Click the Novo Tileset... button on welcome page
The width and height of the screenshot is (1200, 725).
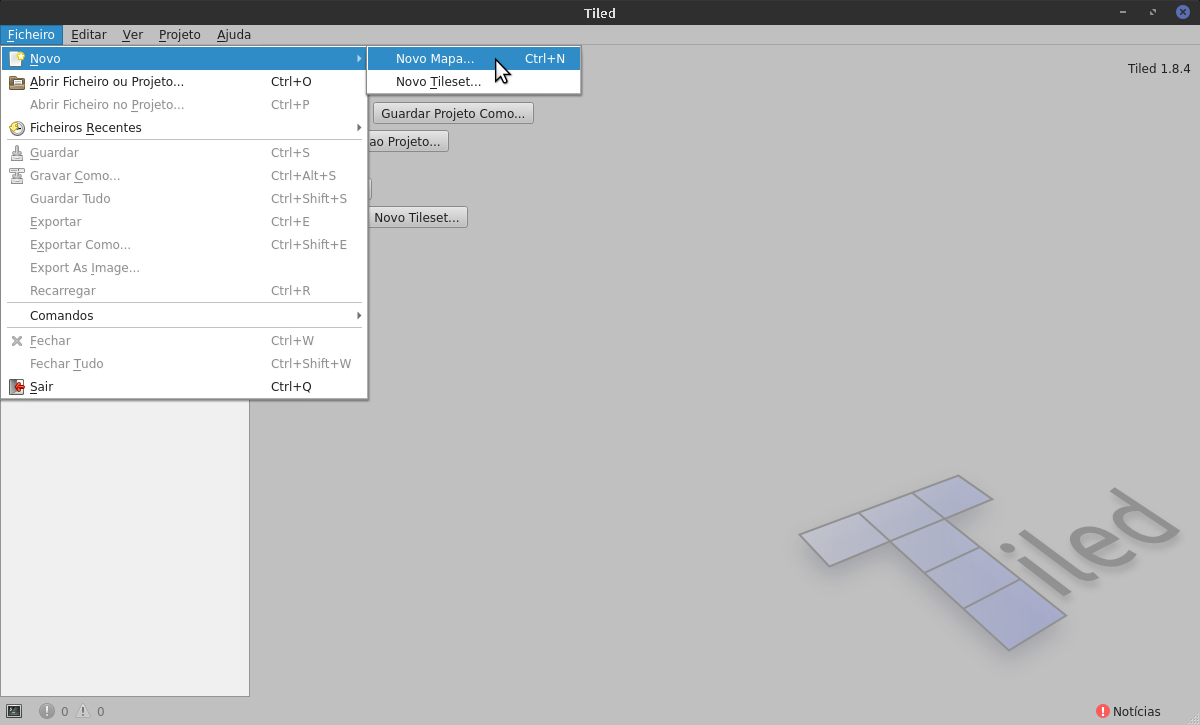point(417,217)
